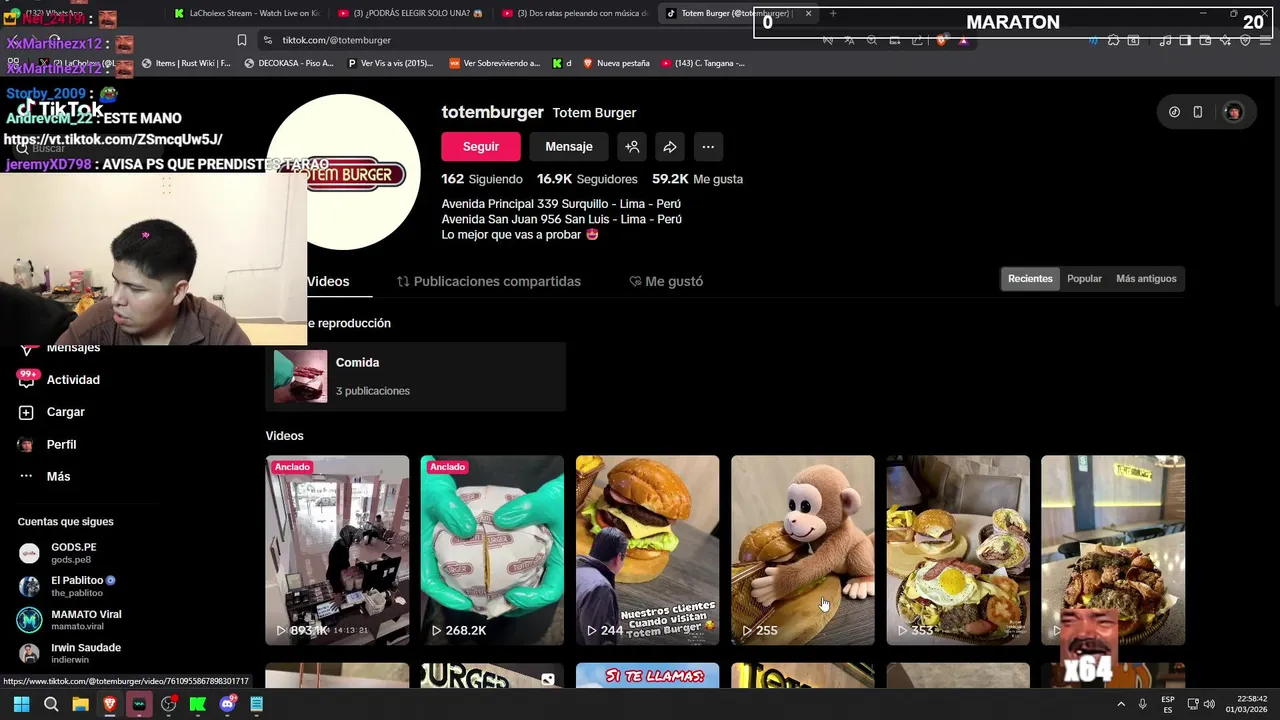Open Actividad in the TikTok sidebar

[73, 380]
